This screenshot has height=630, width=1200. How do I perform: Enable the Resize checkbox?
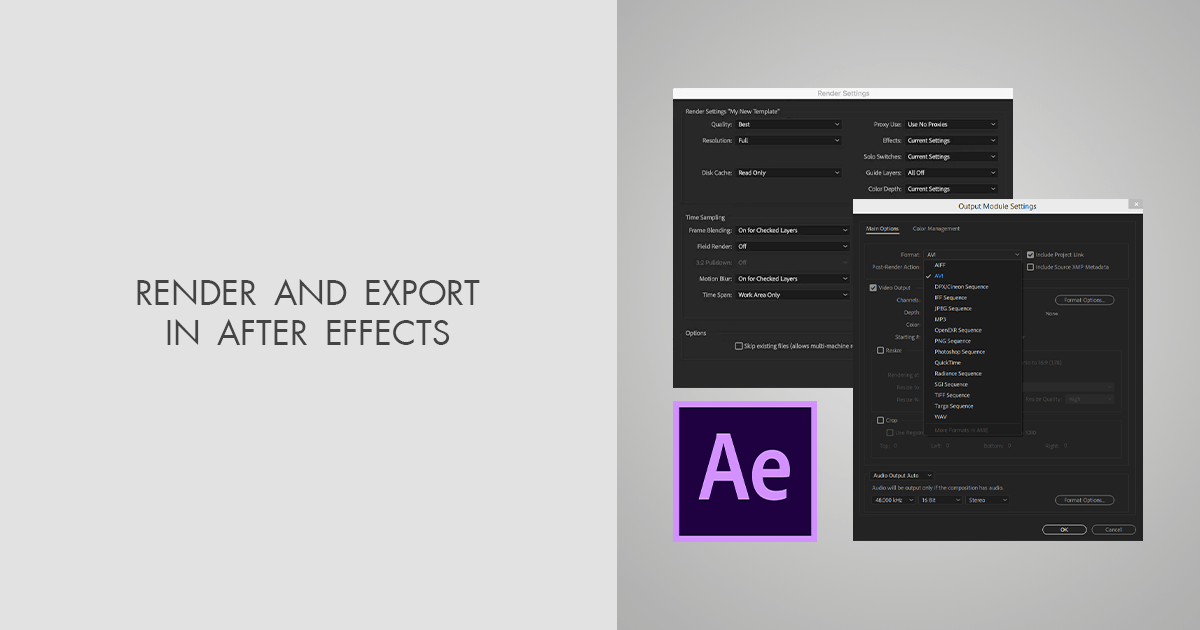click(x=880, y=350)
